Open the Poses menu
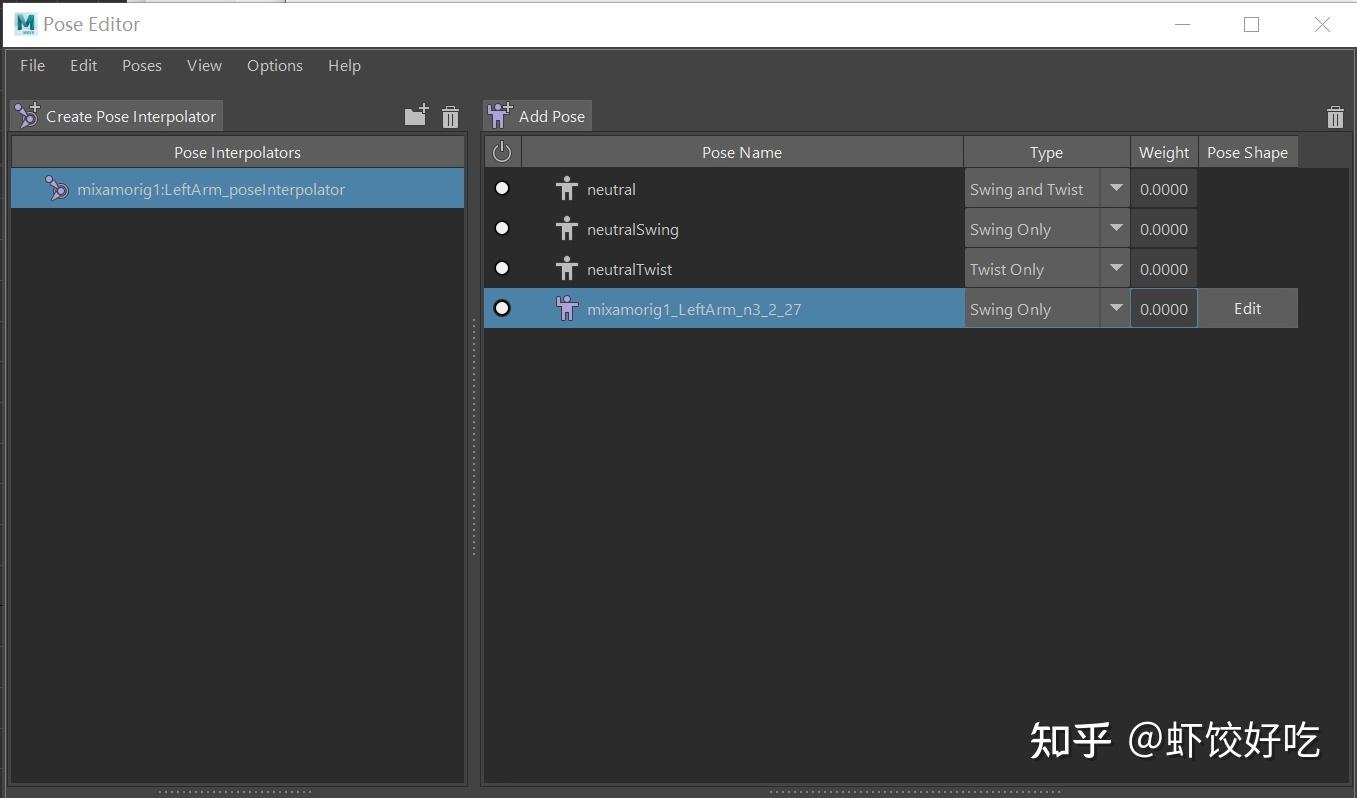This screenshot has width=1357, height=798. coord(142,65)
